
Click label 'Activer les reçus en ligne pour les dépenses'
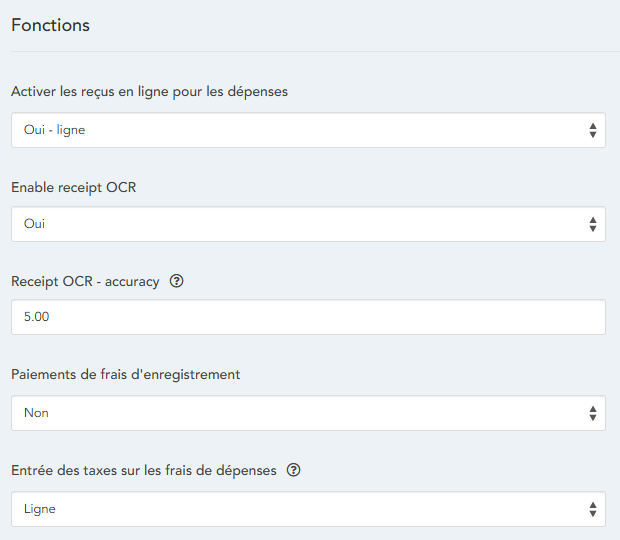click(149, 92)
